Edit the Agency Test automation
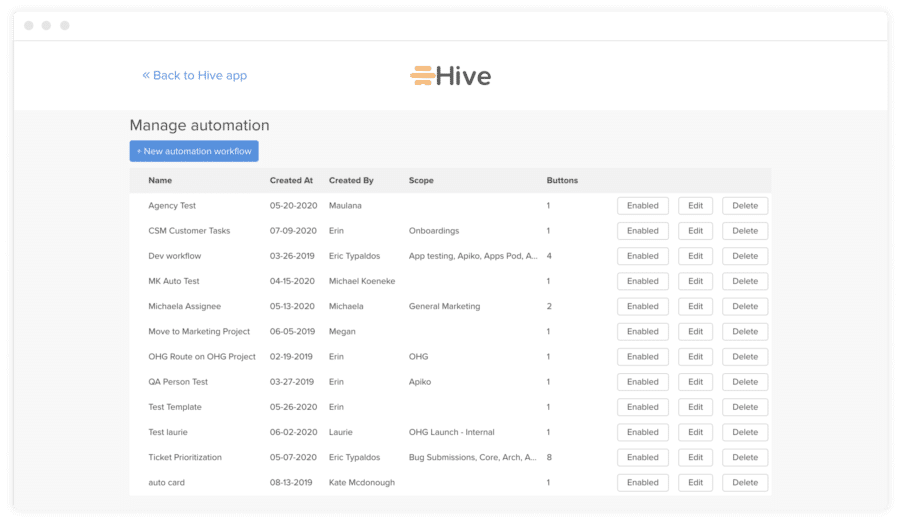 (695, 205)
